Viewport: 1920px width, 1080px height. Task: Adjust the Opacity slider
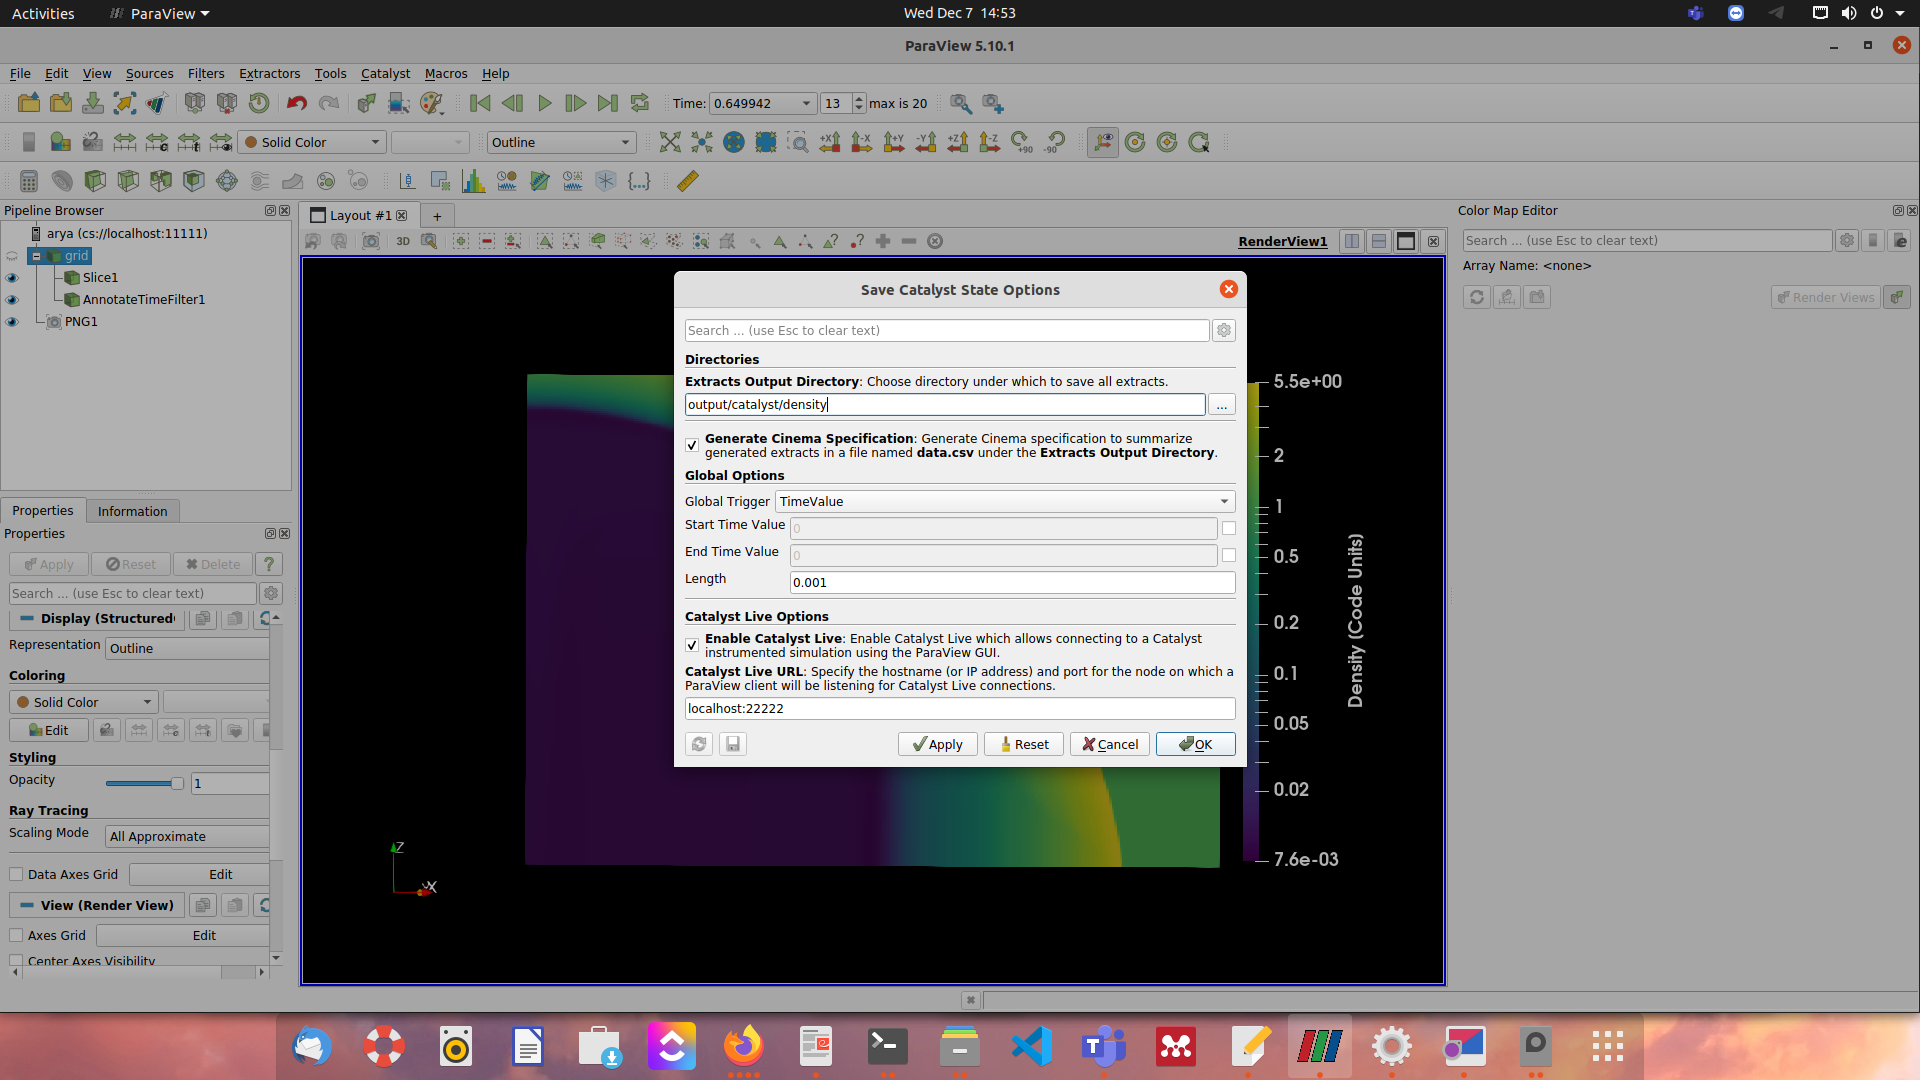145,783
